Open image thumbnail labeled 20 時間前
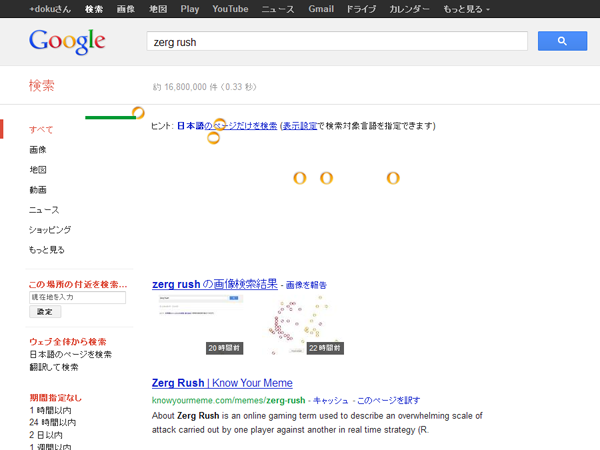 201,324
